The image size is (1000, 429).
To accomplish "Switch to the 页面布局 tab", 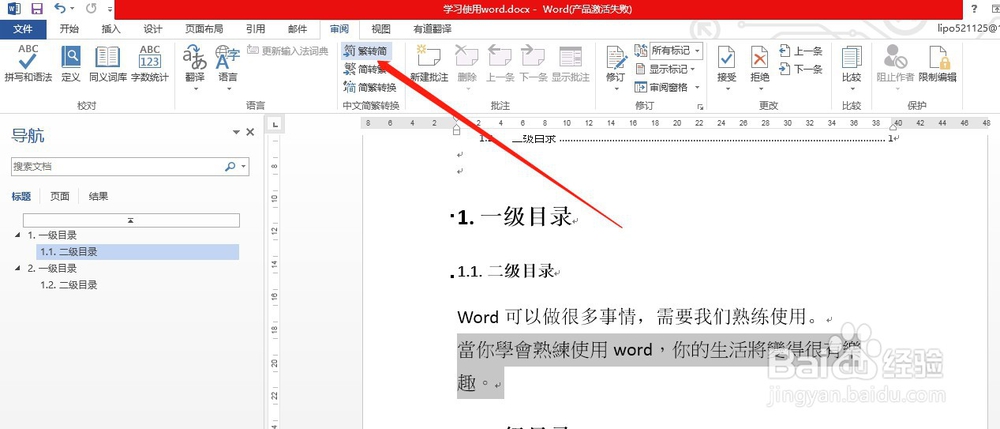I will (204, 29).
